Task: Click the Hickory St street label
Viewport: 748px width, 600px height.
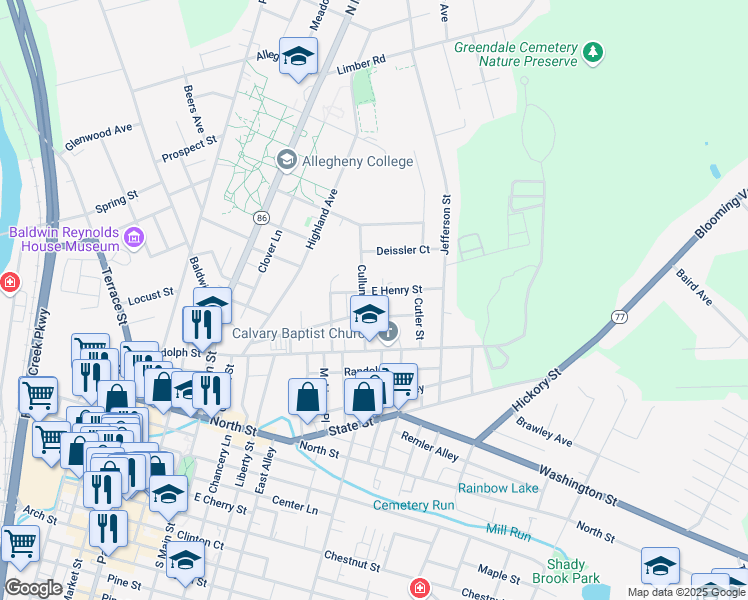Action: click(x=537, y=390)
